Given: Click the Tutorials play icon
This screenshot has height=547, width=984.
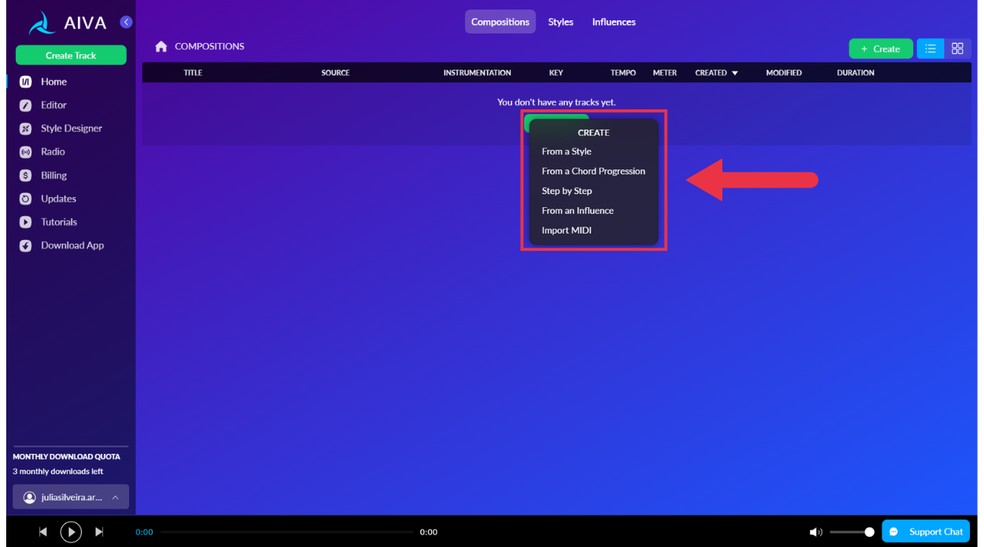Looking at the screenshot, I should [x=25, y=222].
